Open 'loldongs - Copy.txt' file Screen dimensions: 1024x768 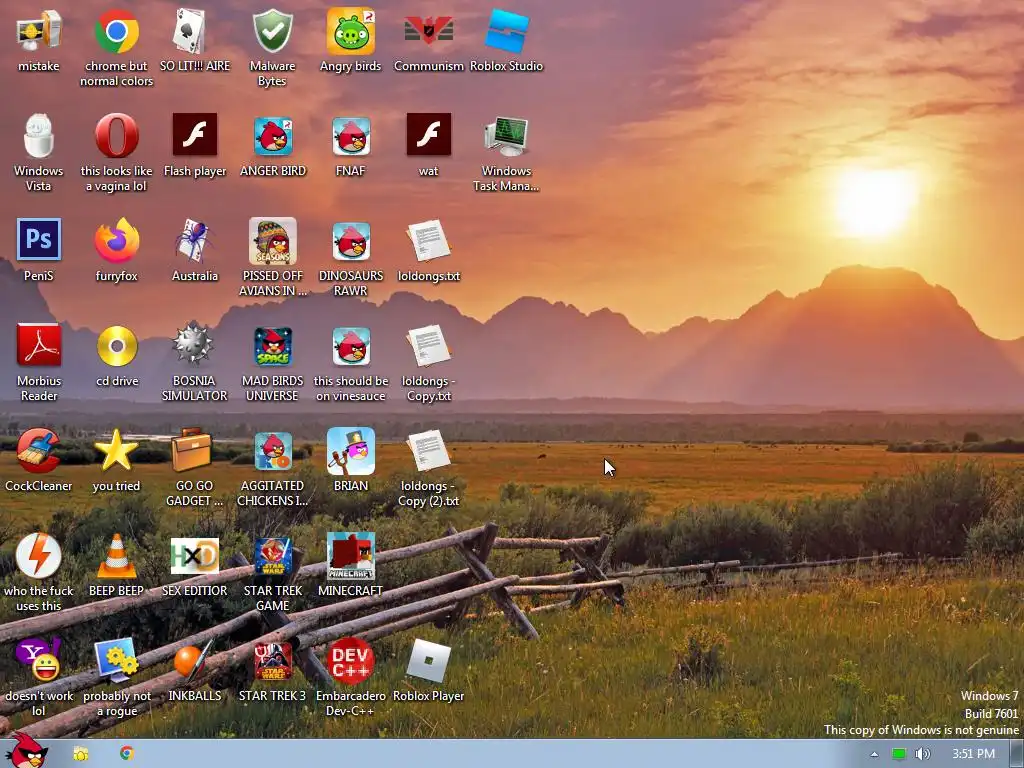(428, 345)
